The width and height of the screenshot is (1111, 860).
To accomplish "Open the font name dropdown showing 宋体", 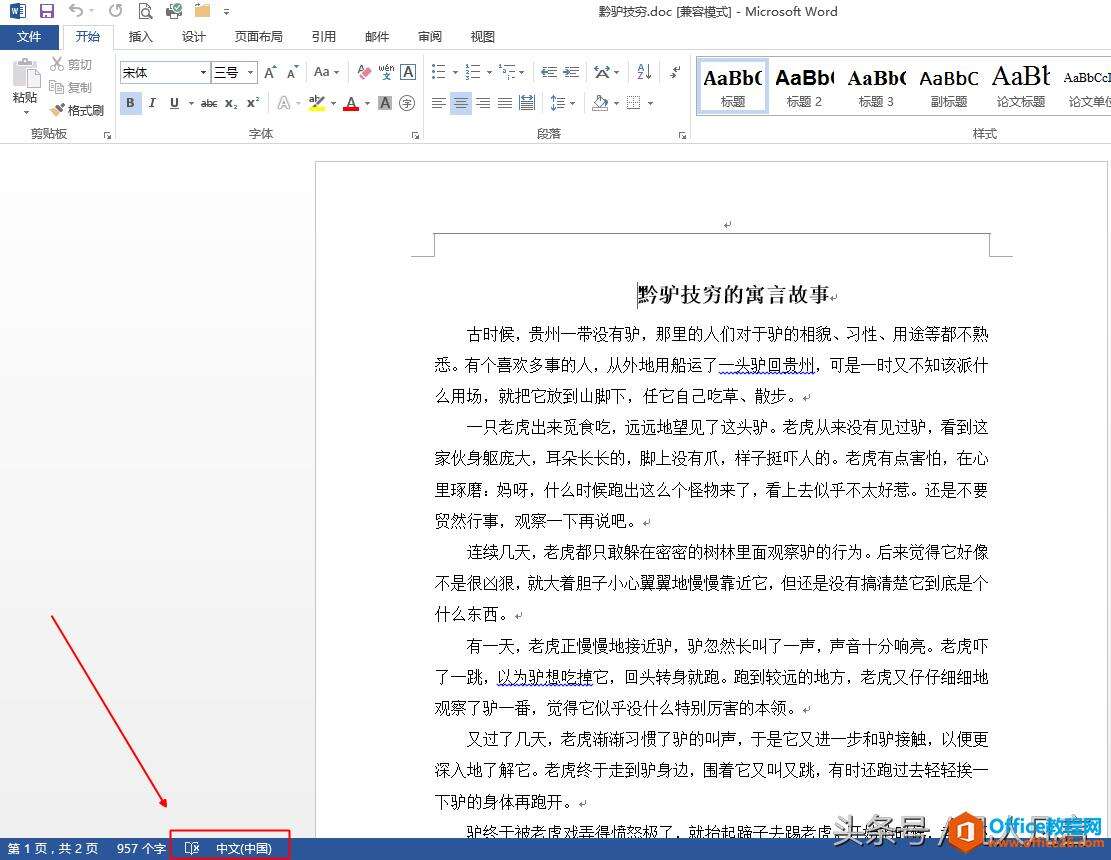I will [164, 72].
